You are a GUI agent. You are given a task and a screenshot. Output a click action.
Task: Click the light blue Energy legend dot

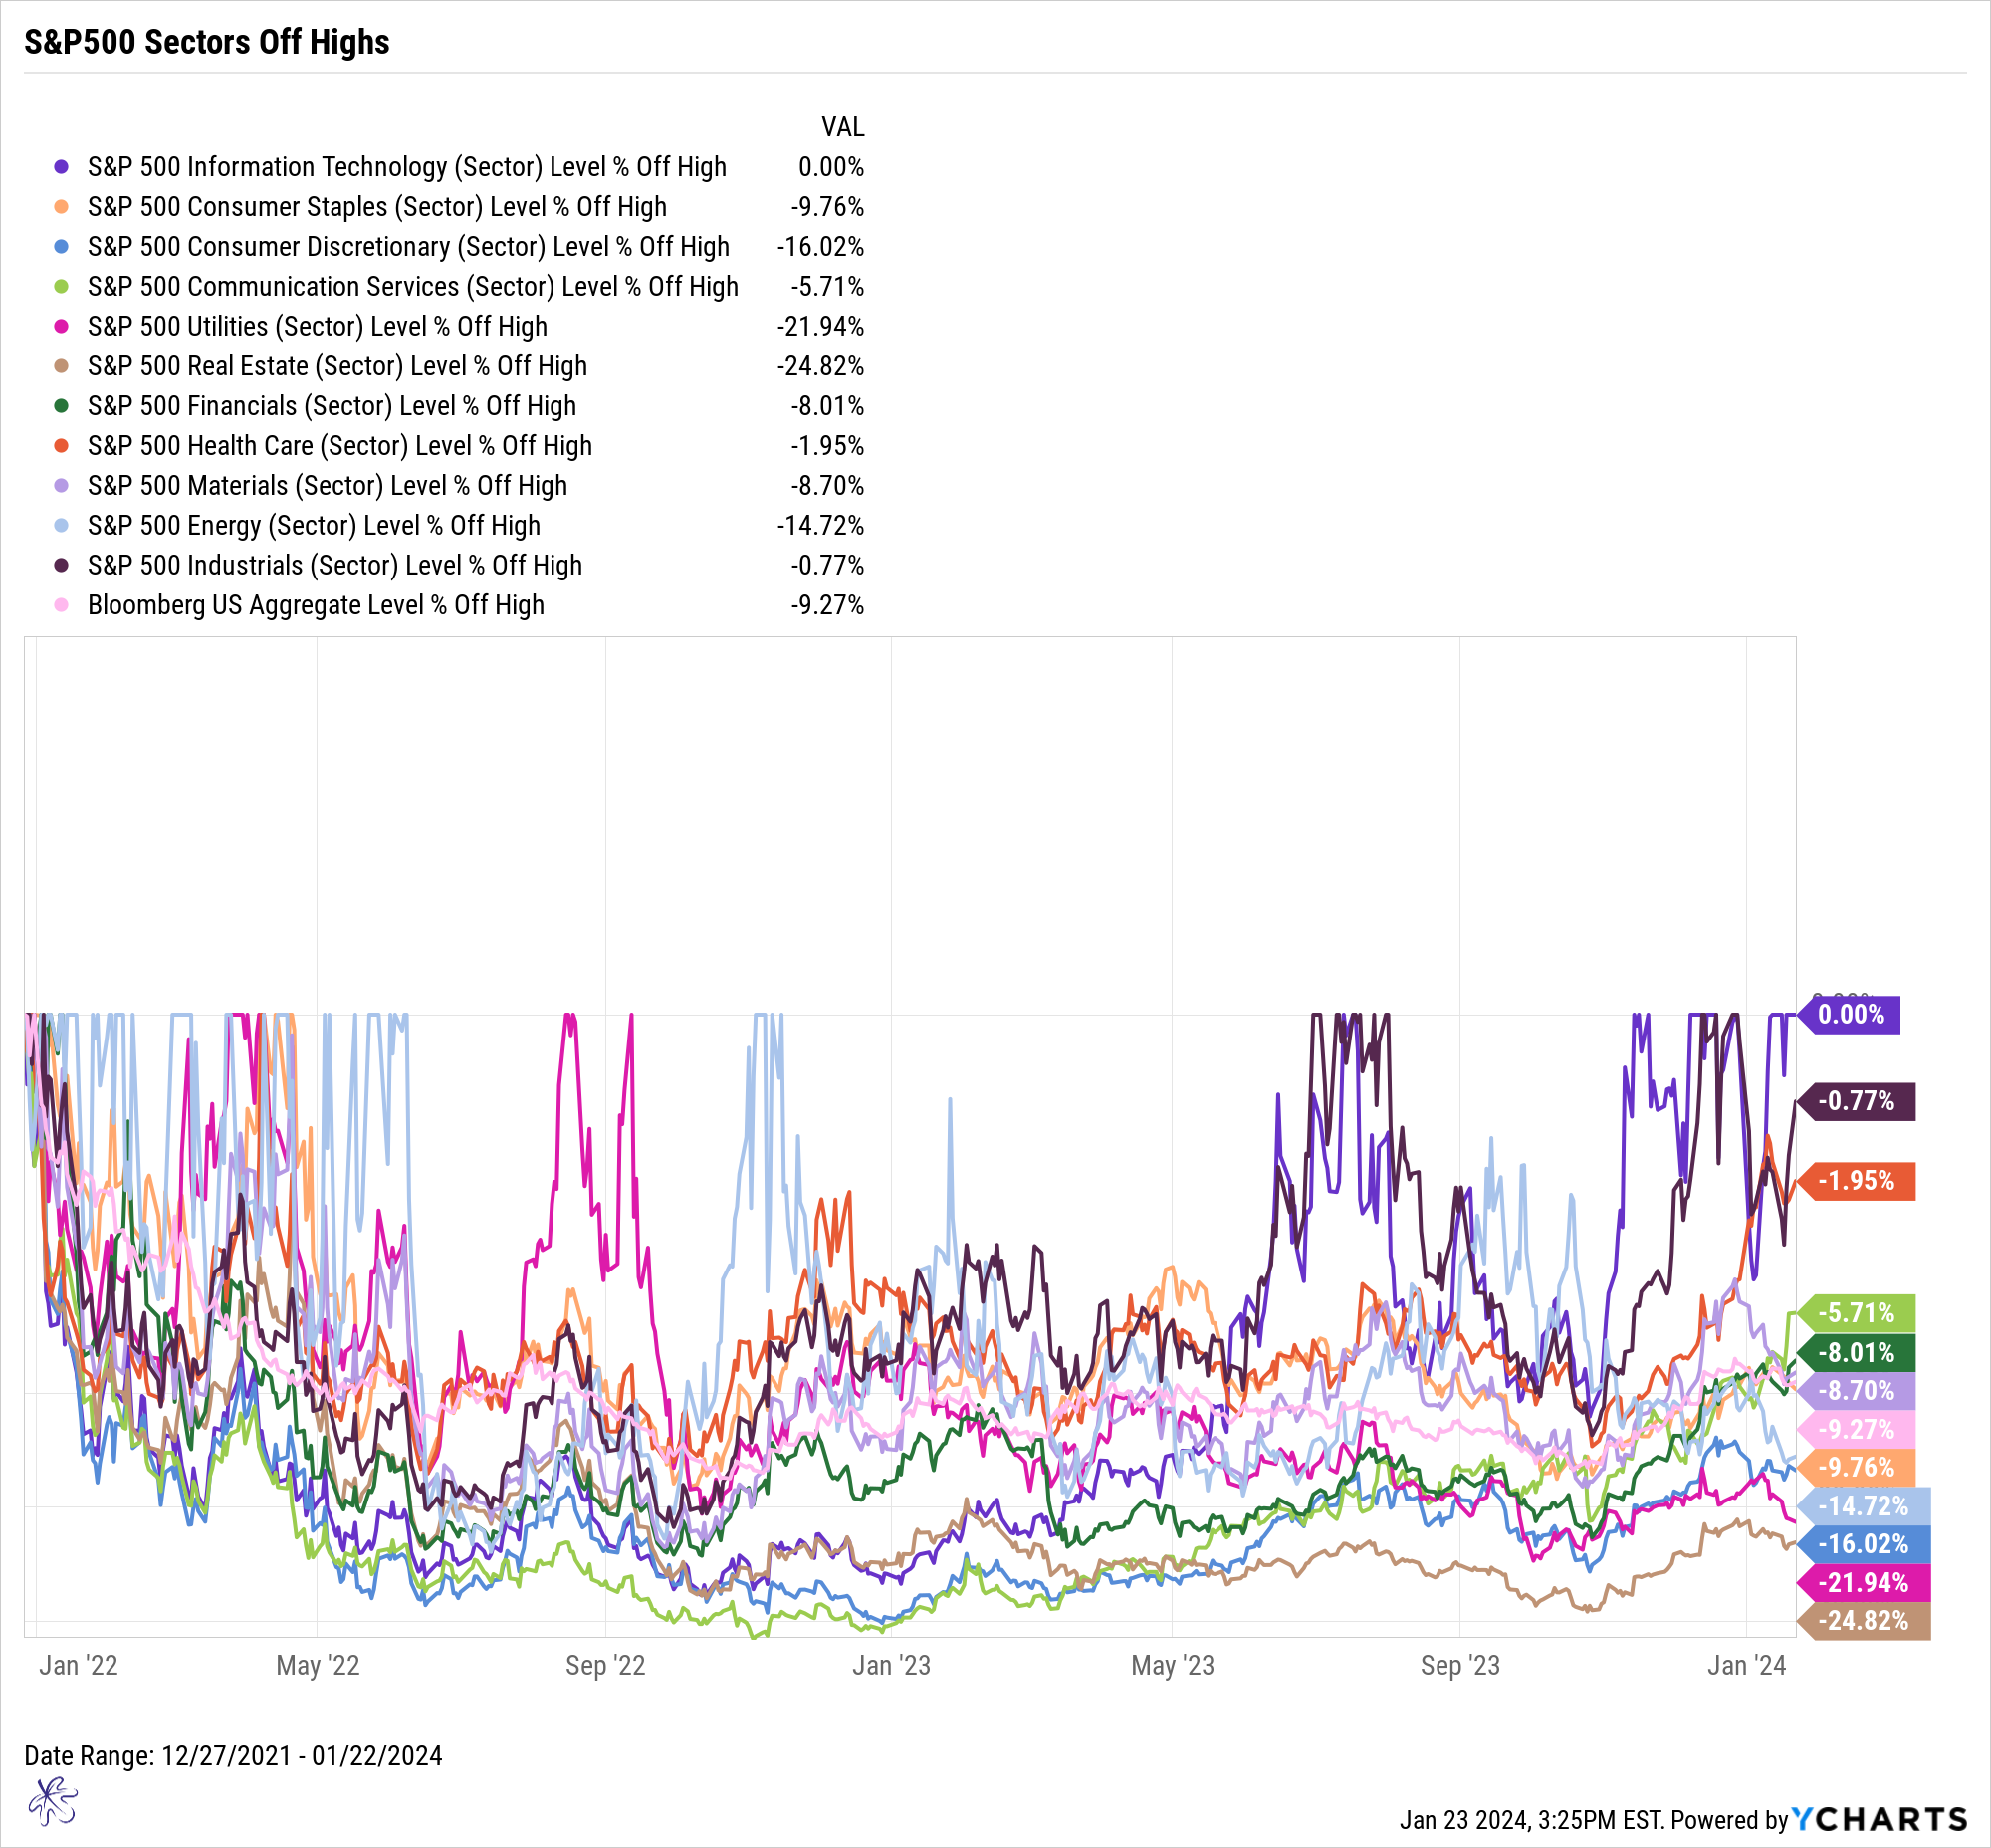(x=61, y=526)
